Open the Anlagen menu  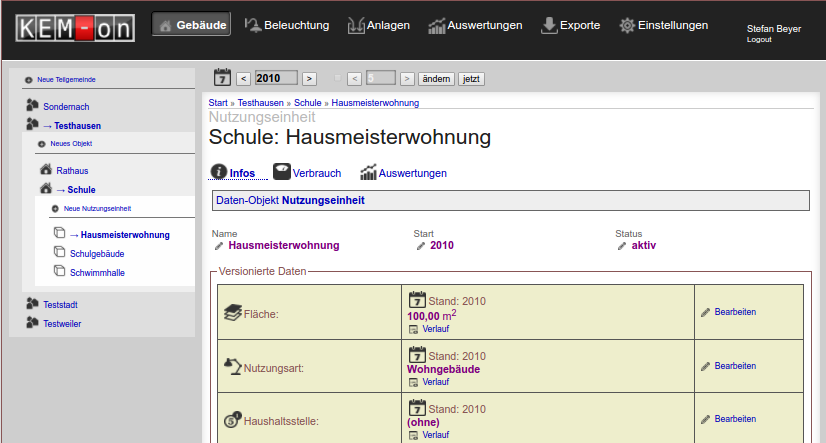(x=379, y=25)
